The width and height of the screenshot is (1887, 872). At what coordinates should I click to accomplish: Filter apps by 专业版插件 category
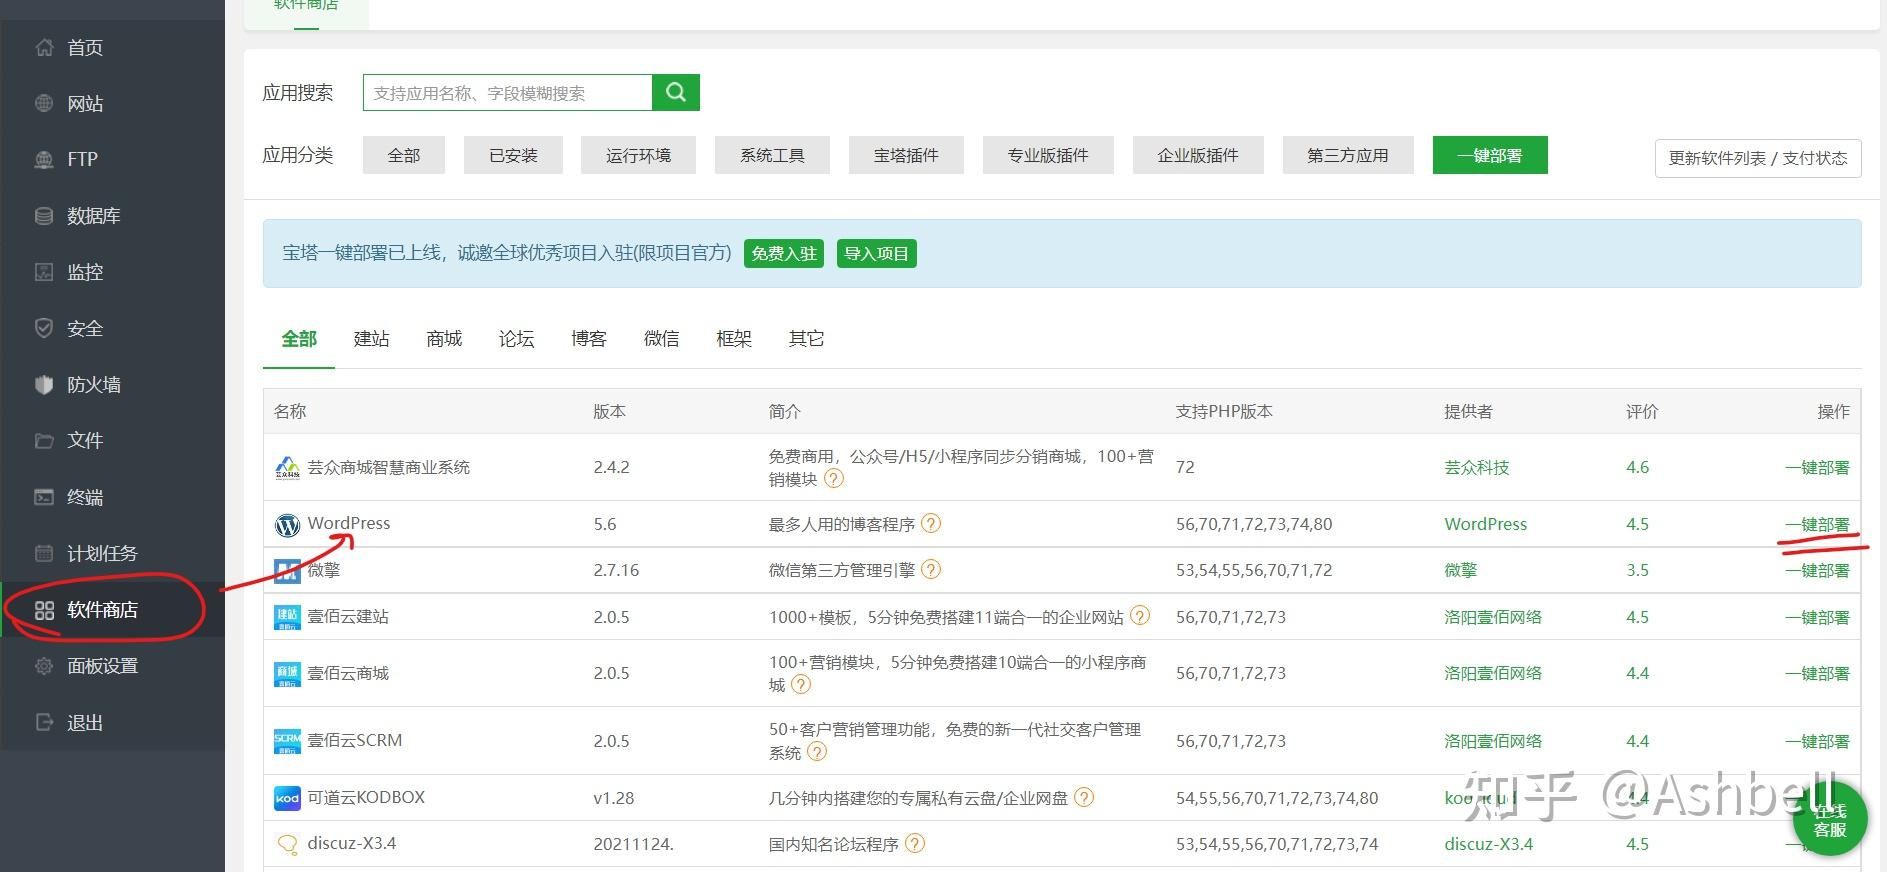1048,155
